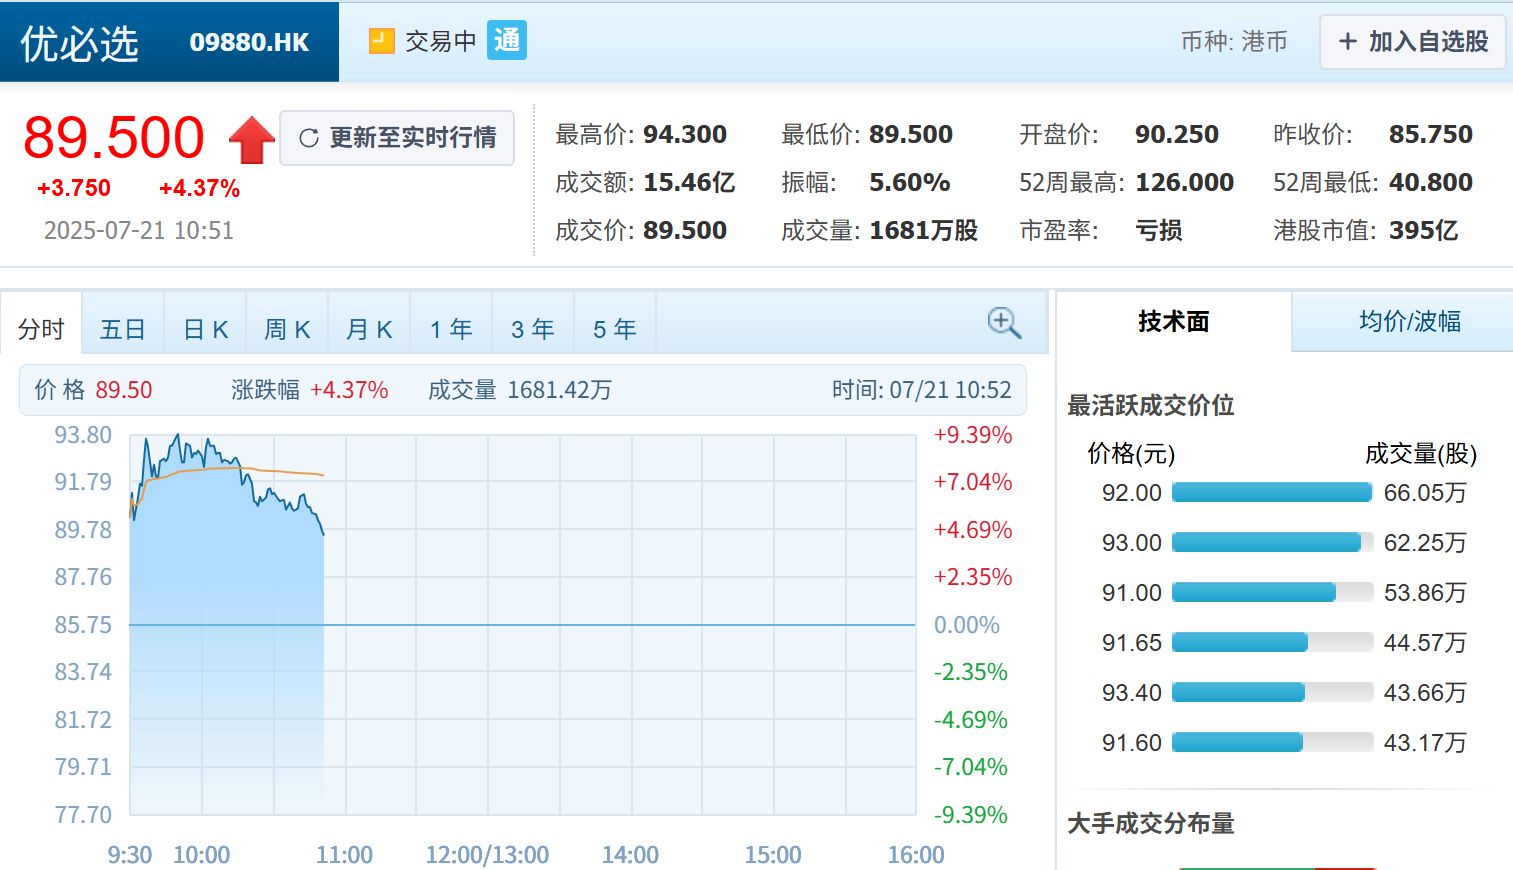Viewport: 1513px width, 870px height.
Task: Select the 日K daily candlestick tab
Action: (x=204, y=325)
